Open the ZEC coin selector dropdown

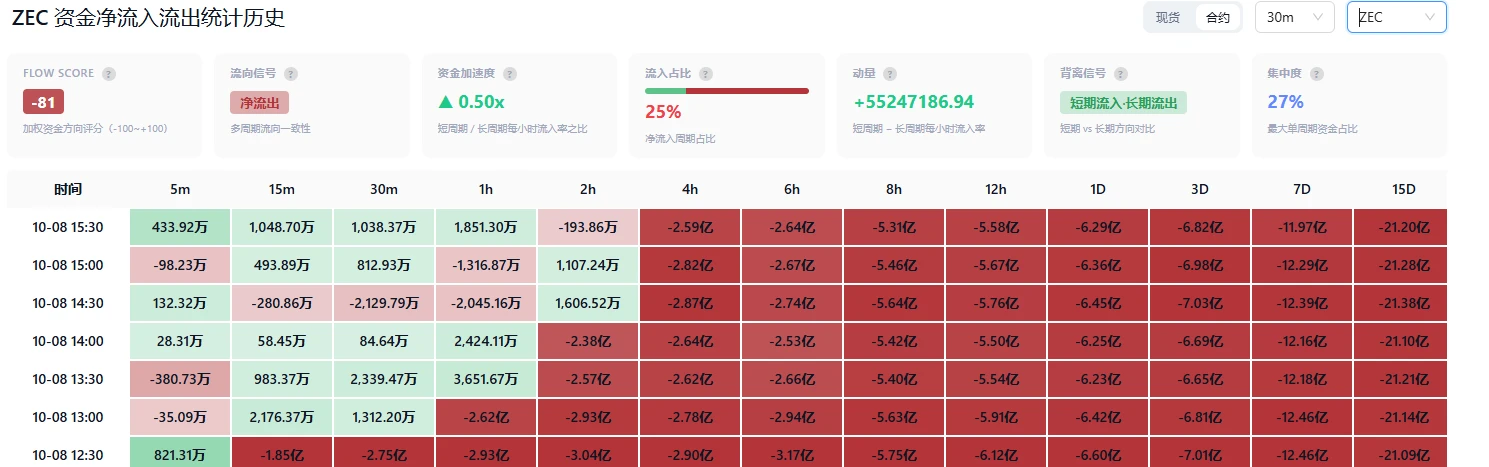(x=1396, y=17)
